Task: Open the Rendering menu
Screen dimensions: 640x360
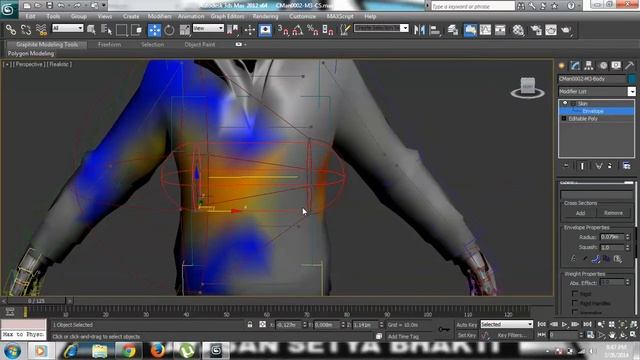Action: tap(265, 16)
